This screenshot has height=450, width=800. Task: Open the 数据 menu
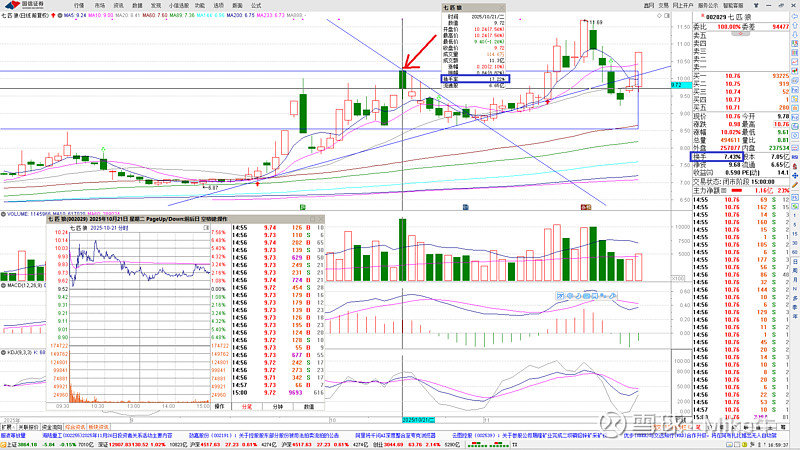137,5
